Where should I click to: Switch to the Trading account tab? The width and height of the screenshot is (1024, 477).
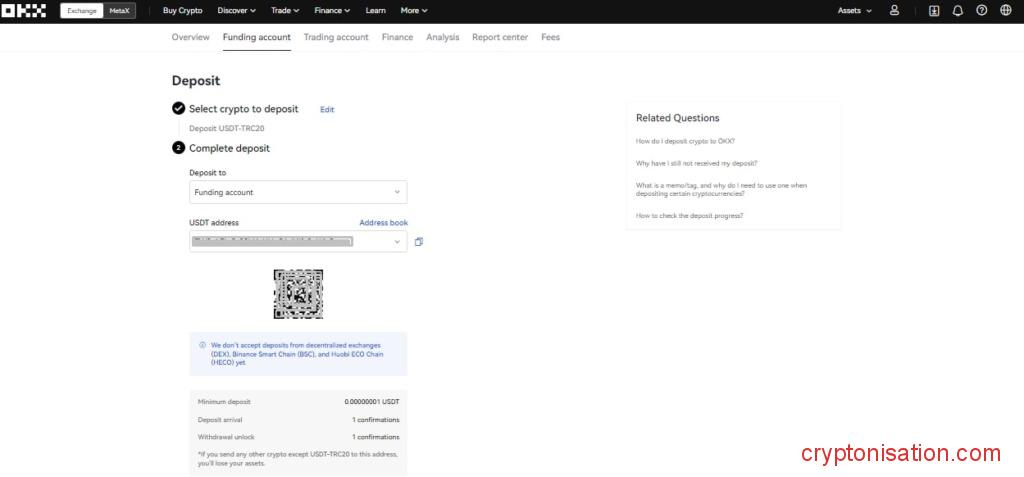point(336,37)
